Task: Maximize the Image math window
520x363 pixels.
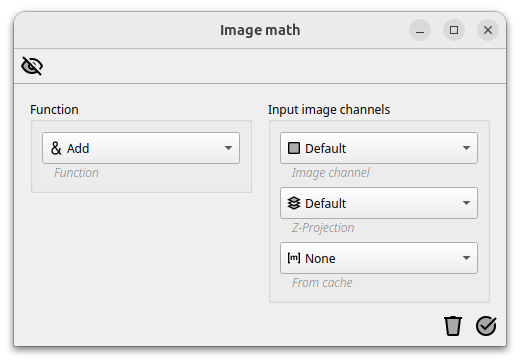Action: [454, 30]
